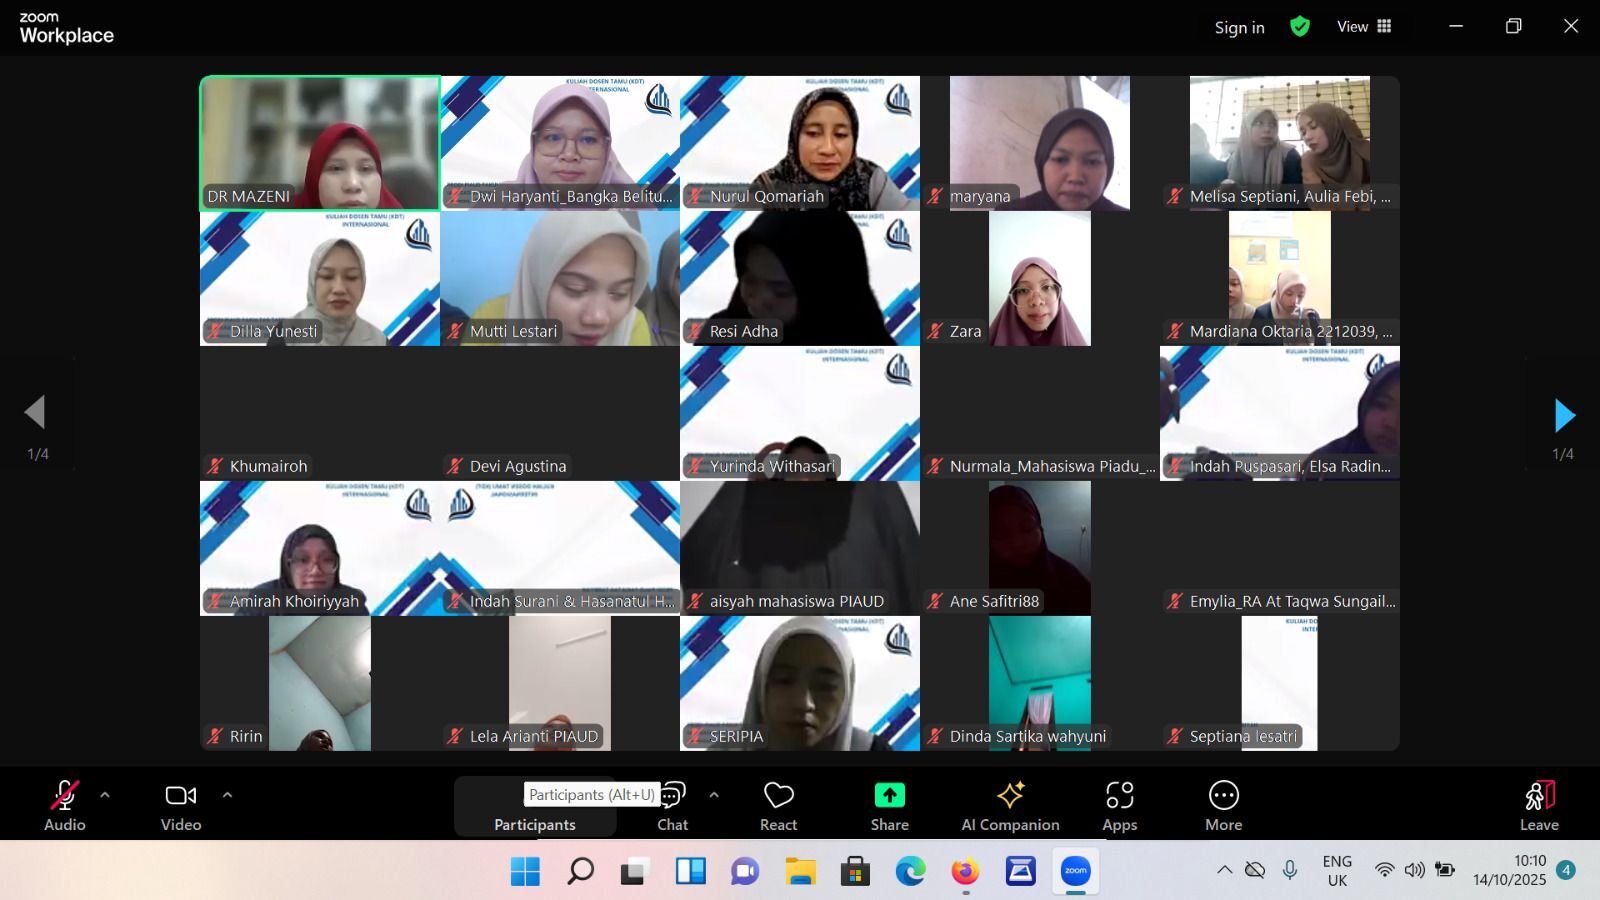Image resolution: width=1600 pixels, height=900 pixels.
Task: Select Ririn video tile
Action: tap(320, 683)
